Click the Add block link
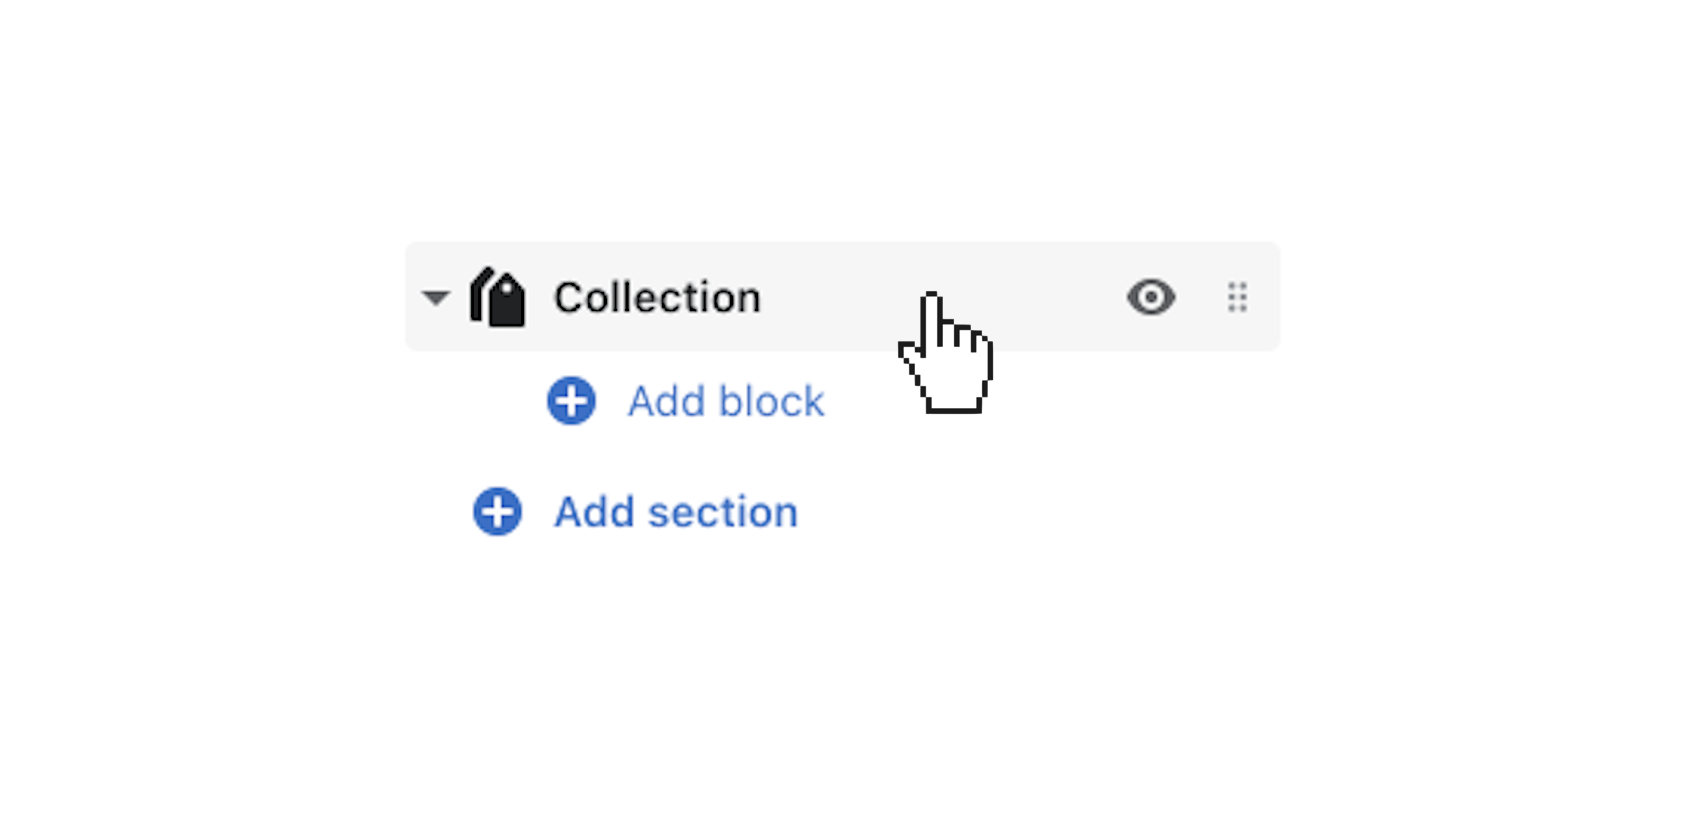Viewport: 1682px width, 824px height. [x=725, y=402]
